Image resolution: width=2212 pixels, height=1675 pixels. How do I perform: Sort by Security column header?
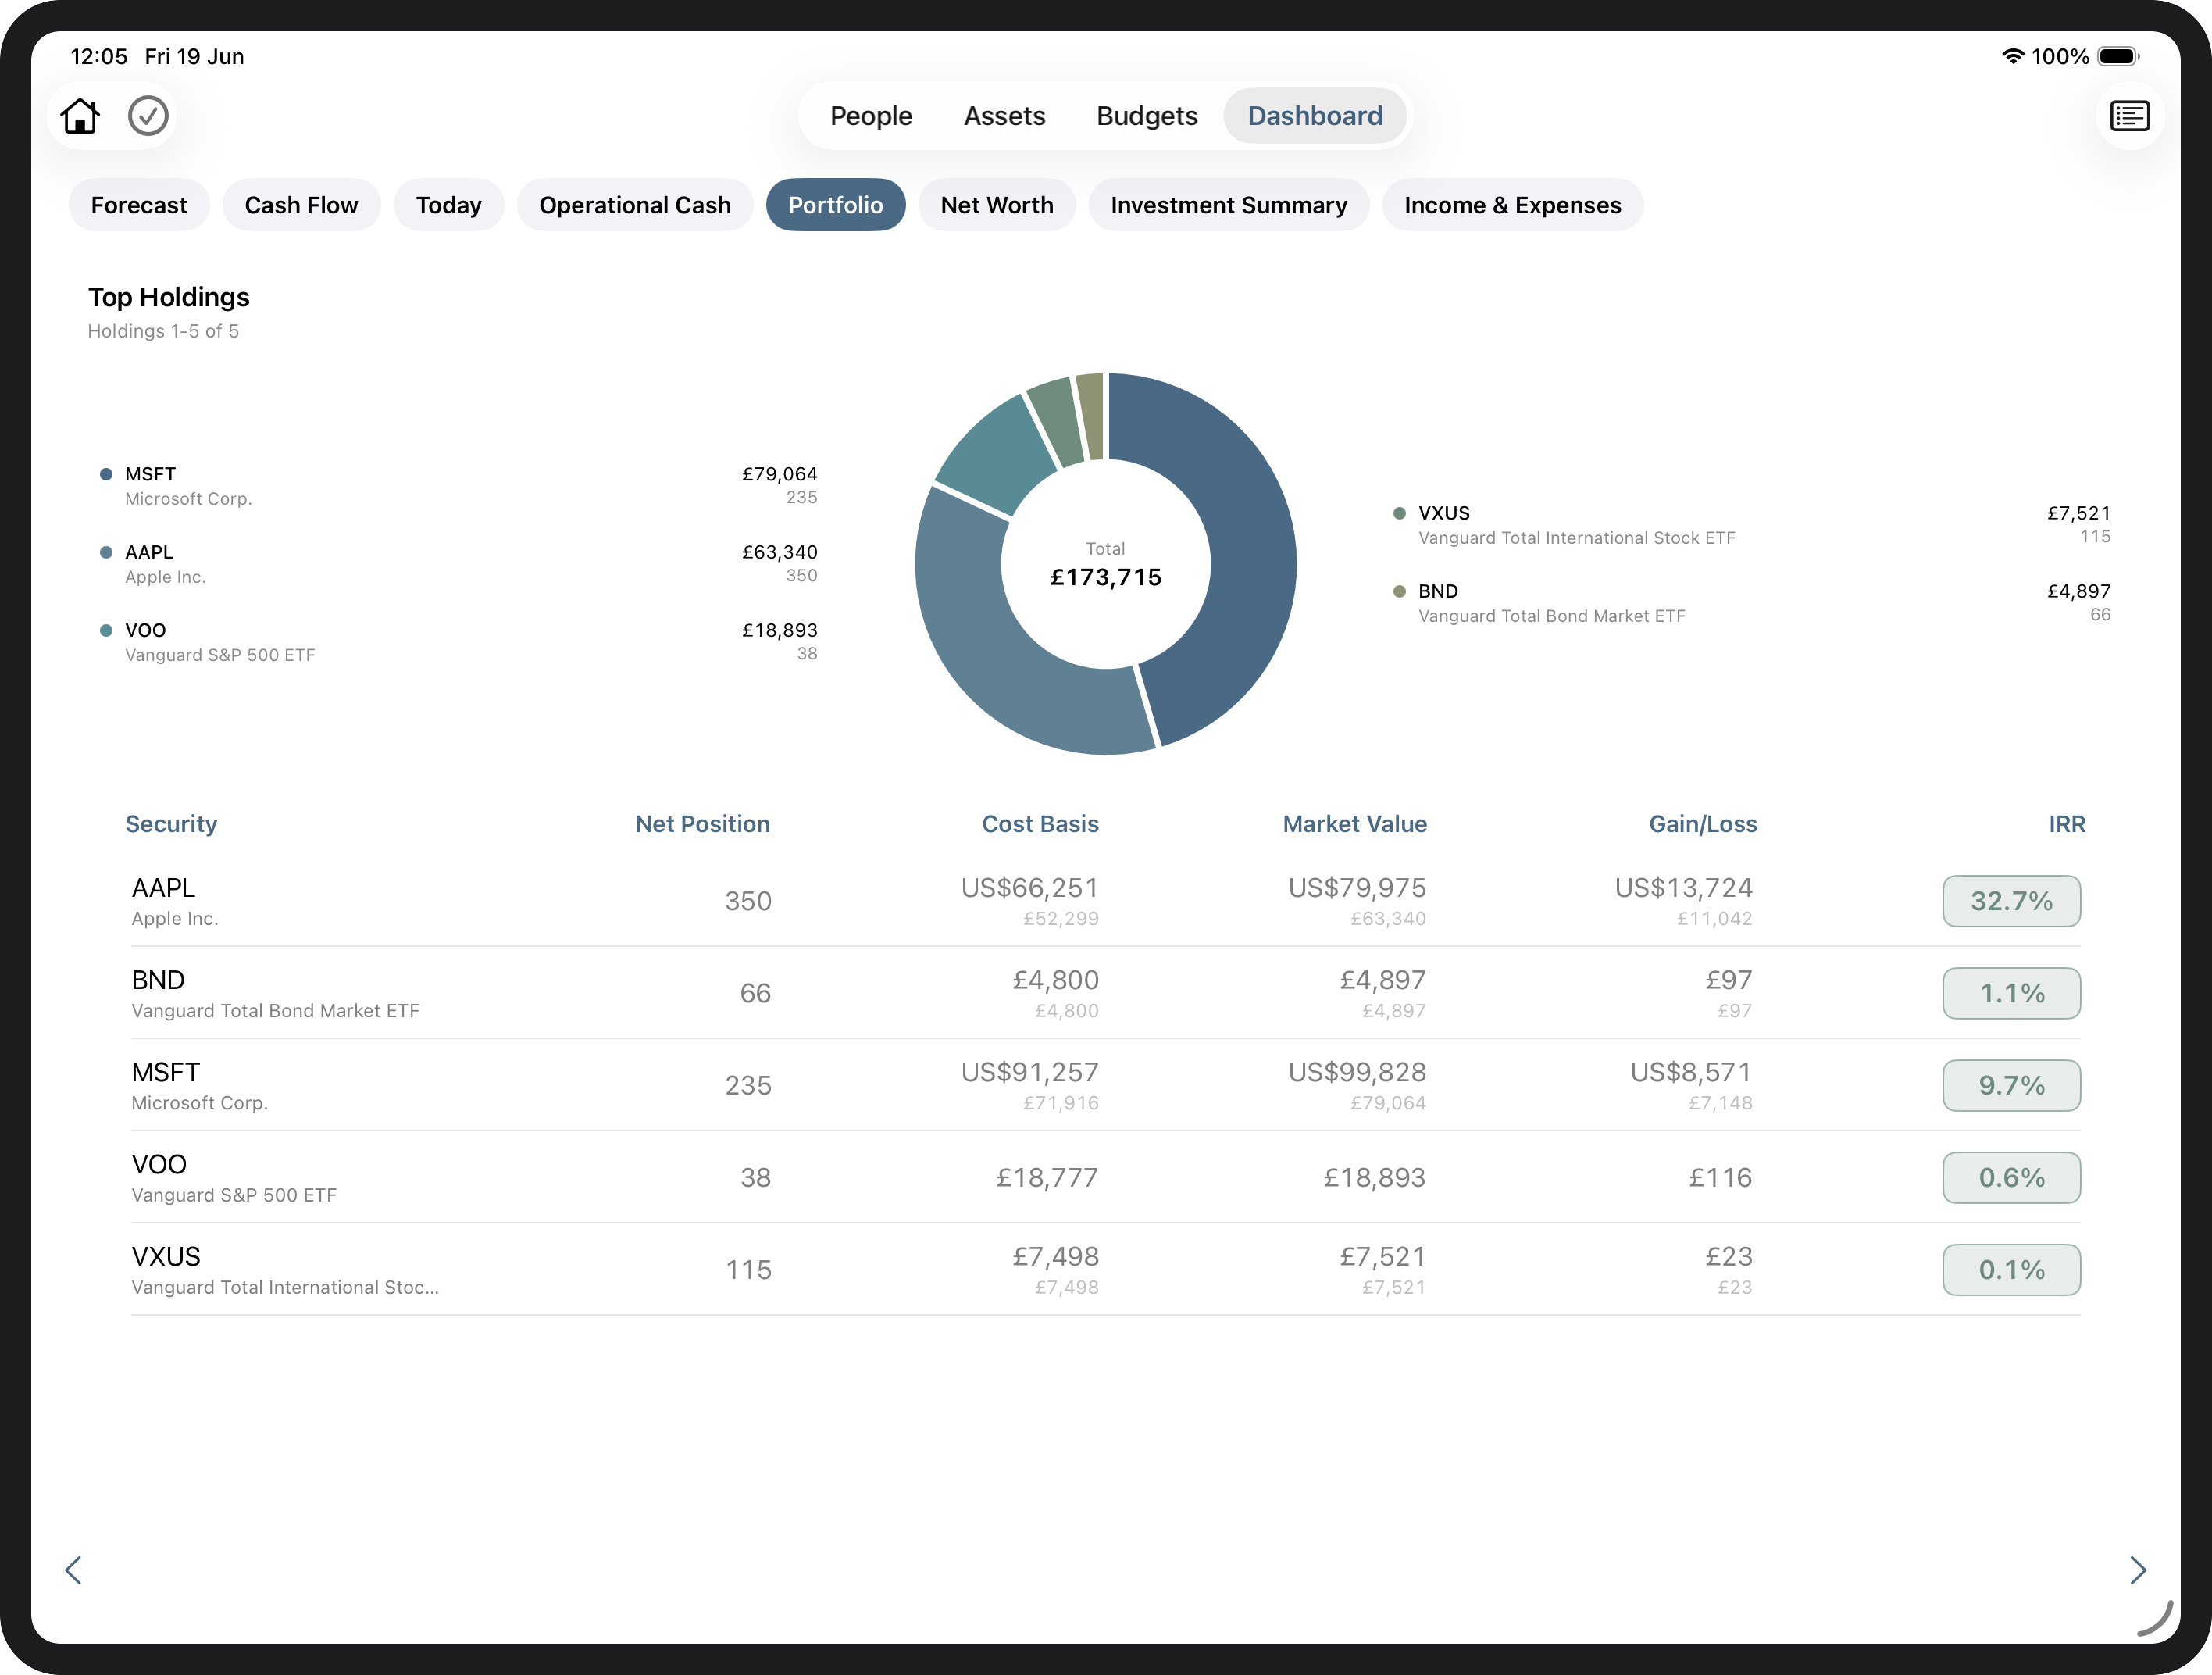point(171,824)
